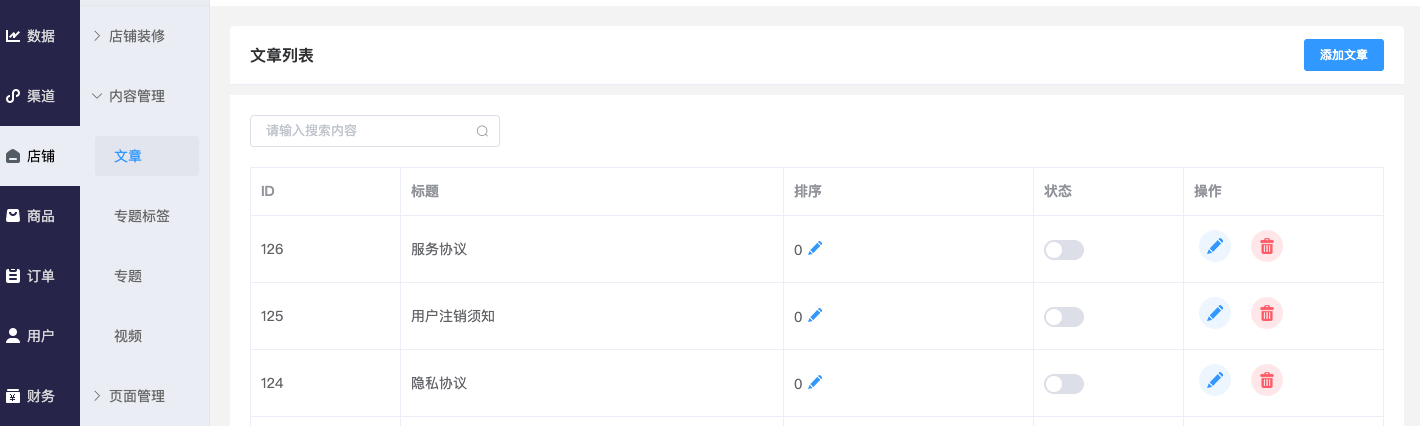Click the sort-order pencil for 隐私协议
The height and width of the screenshot is (426, 1420).
(815, 382)
